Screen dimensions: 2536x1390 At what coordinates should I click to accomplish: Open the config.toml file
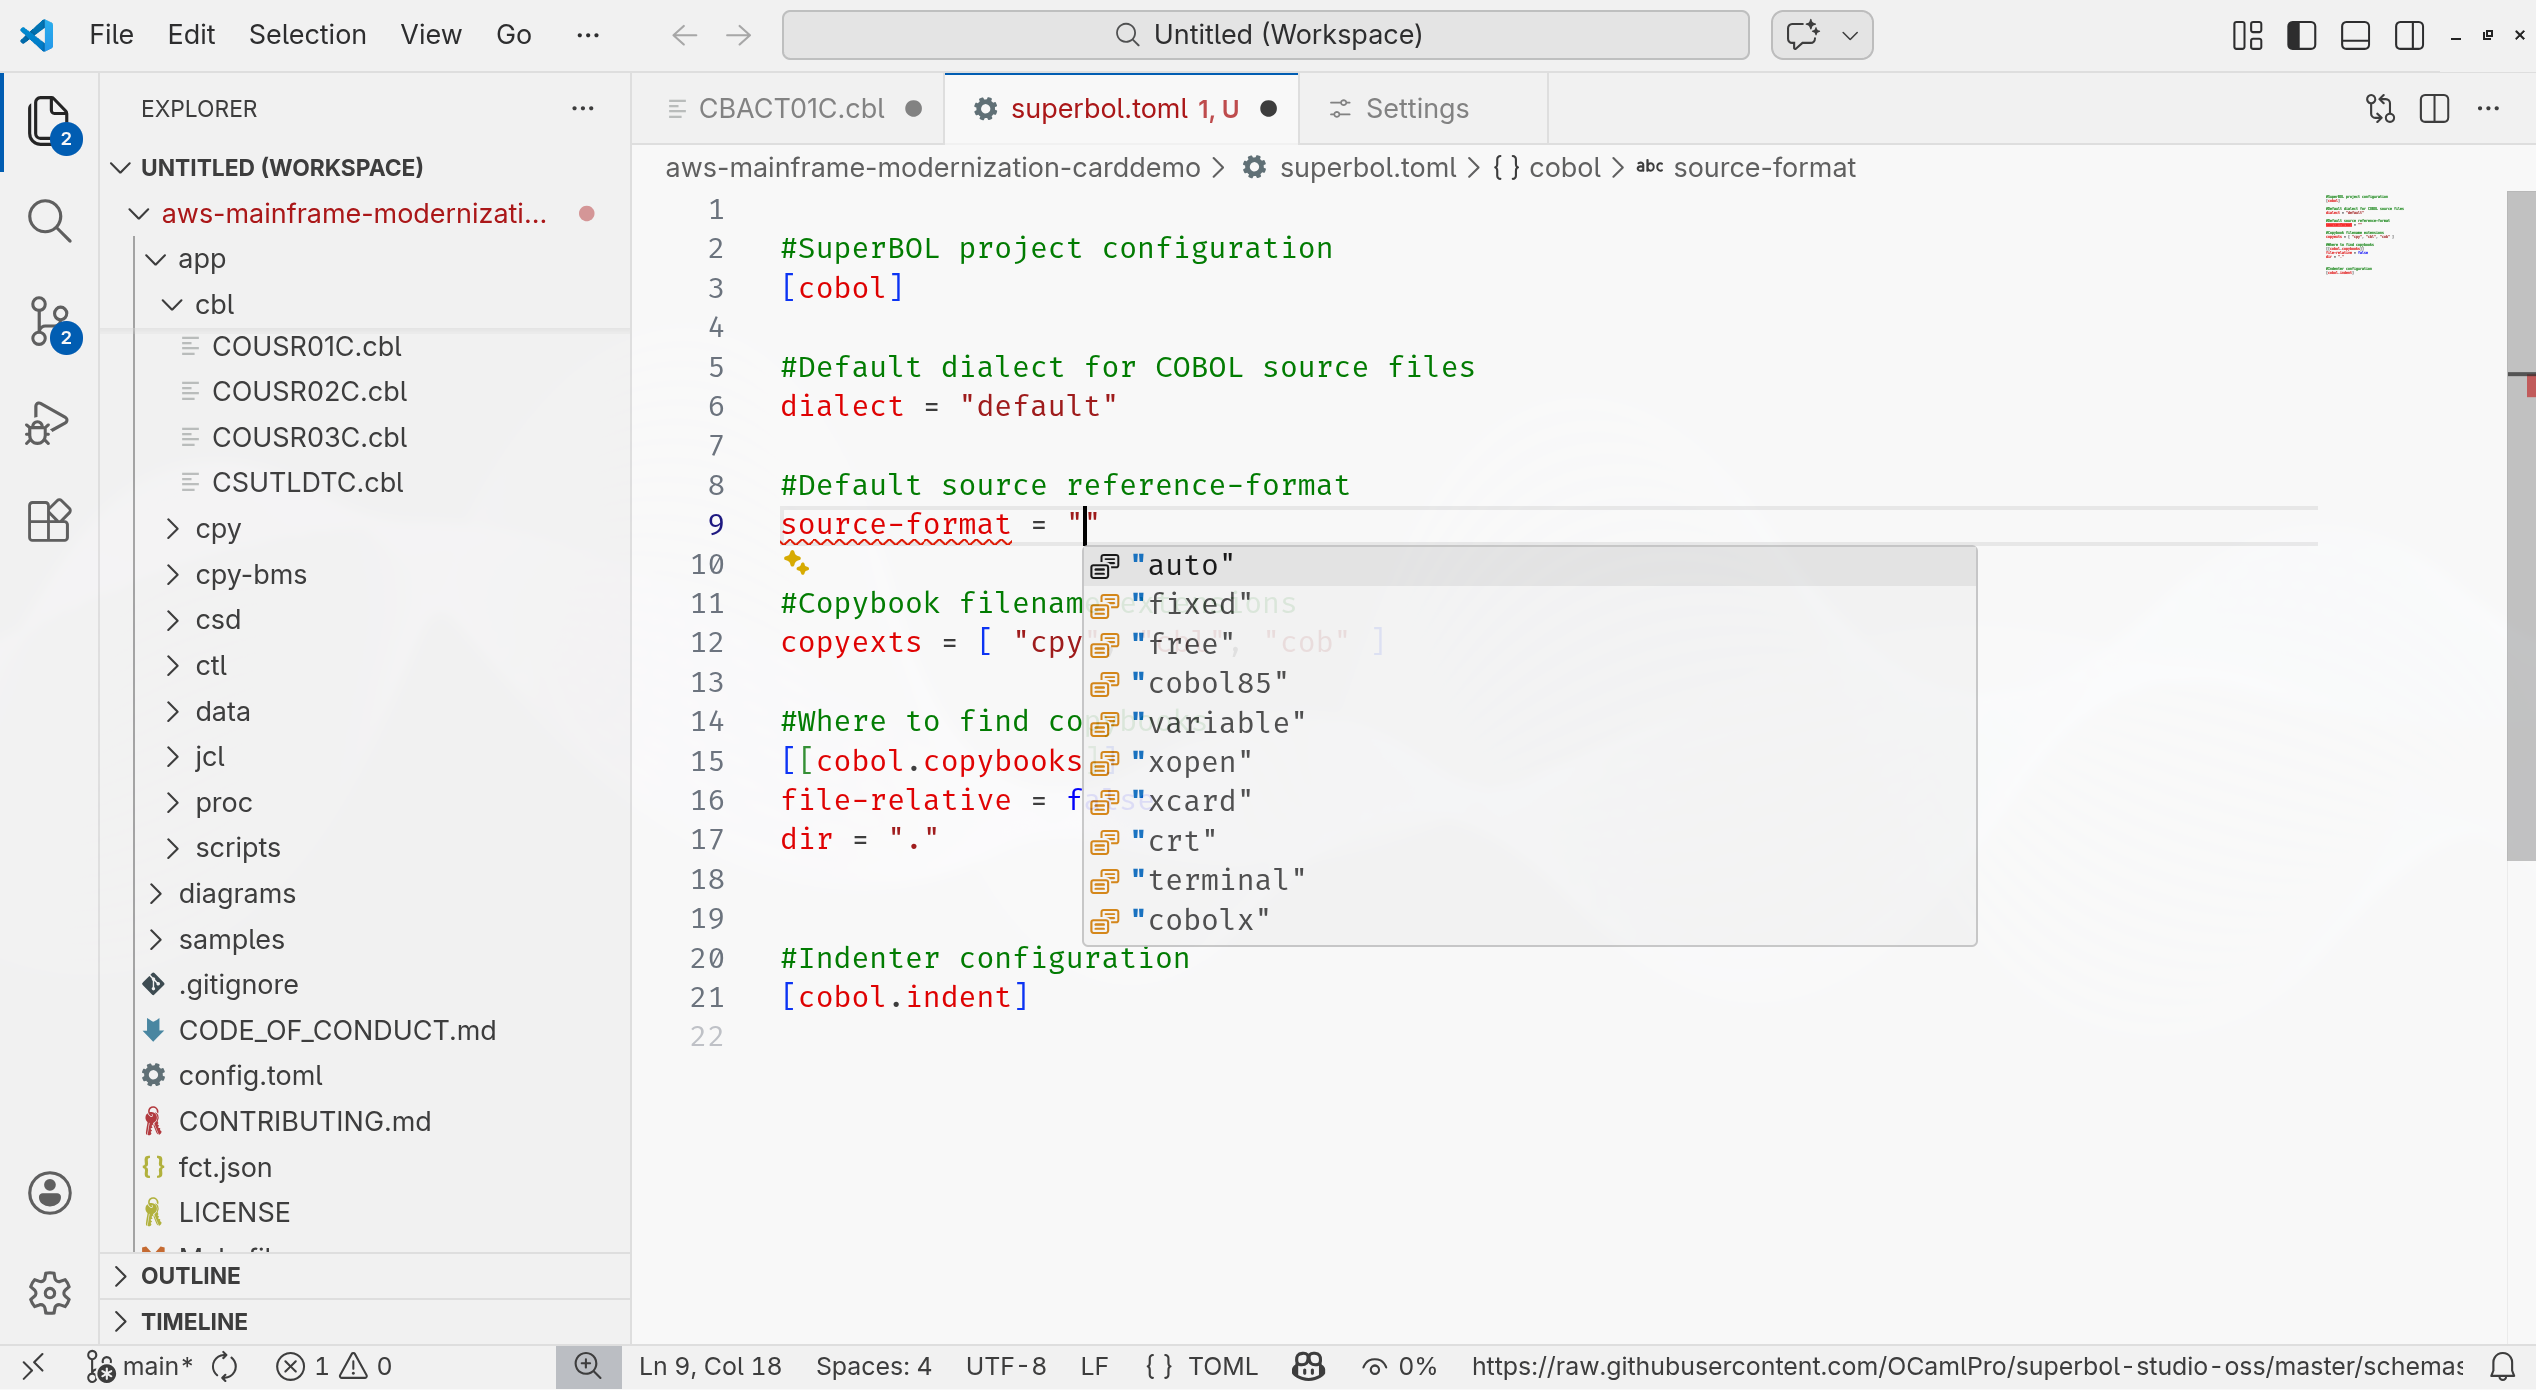[x=250, y=1075]
